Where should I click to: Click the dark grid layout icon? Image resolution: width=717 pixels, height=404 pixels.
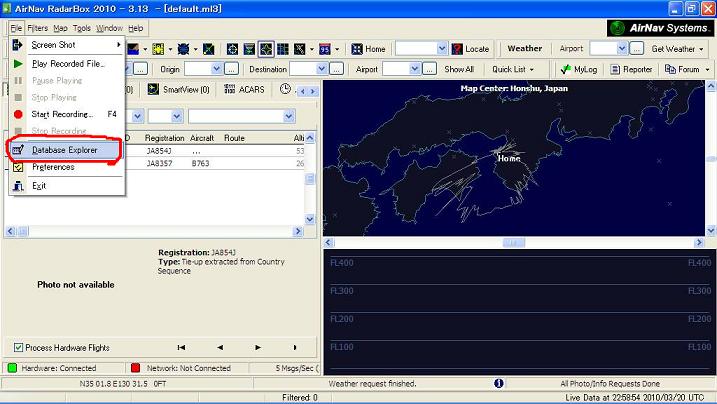pyautogui.click(x=283, y=49)
